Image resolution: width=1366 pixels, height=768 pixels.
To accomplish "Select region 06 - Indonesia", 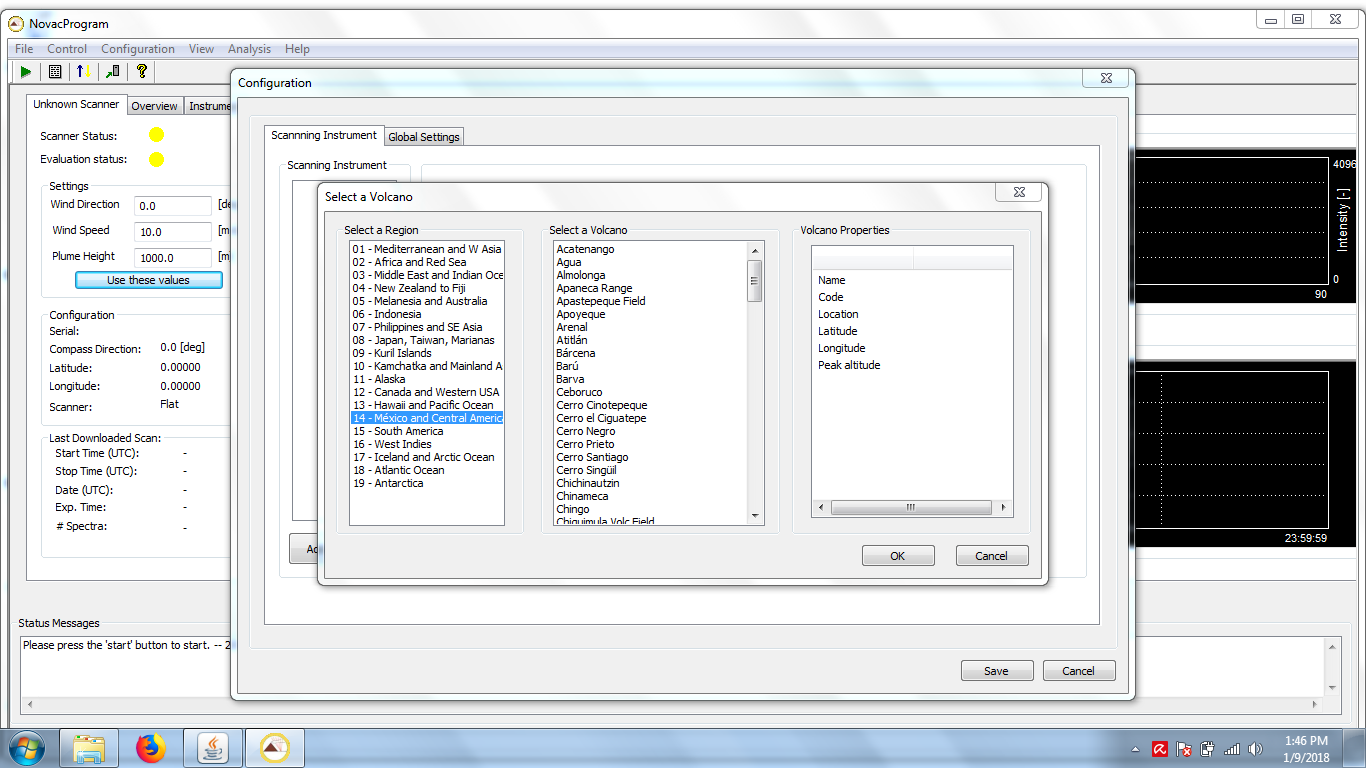I will [426, 314].
